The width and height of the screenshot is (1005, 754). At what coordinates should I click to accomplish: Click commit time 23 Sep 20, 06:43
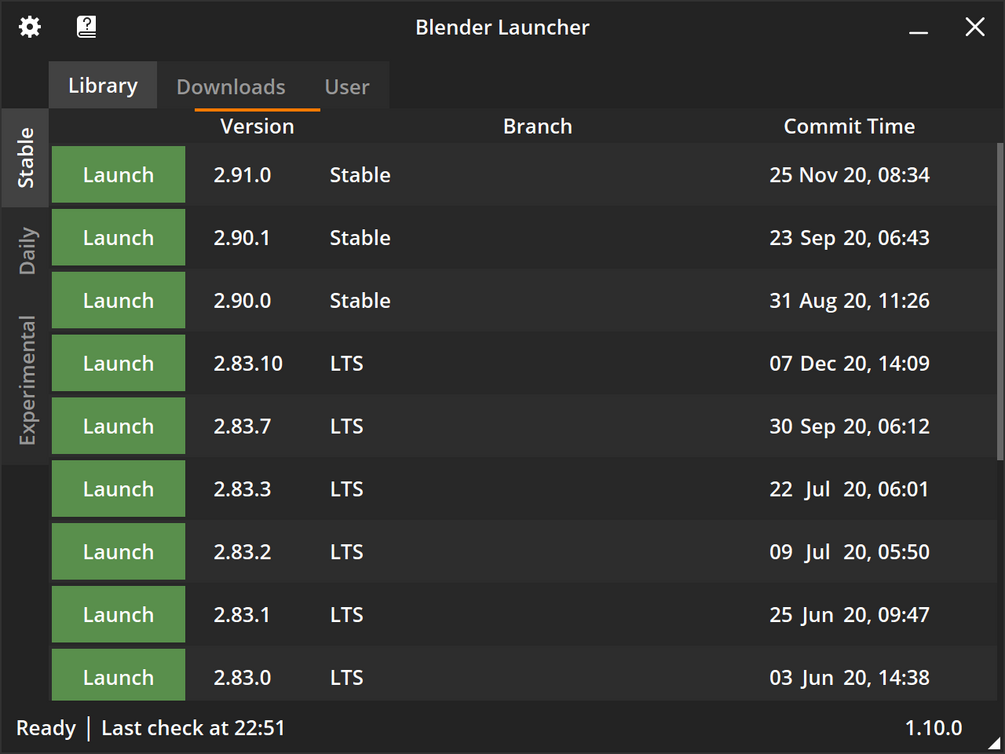(849, 238)
